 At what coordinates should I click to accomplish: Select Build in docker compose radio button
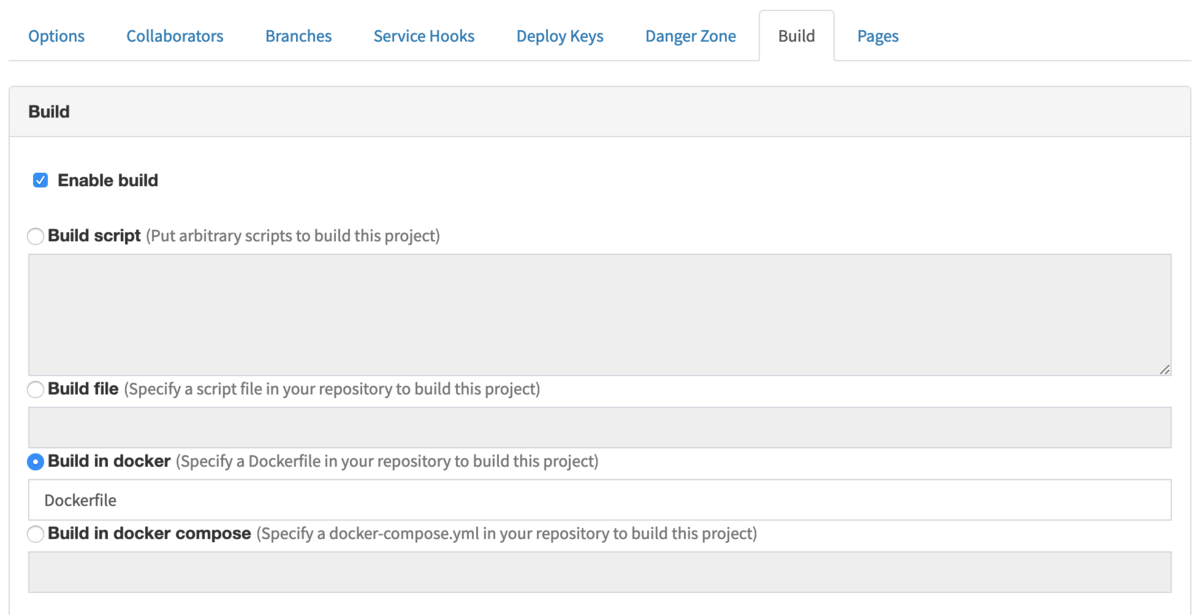point(36,534)
